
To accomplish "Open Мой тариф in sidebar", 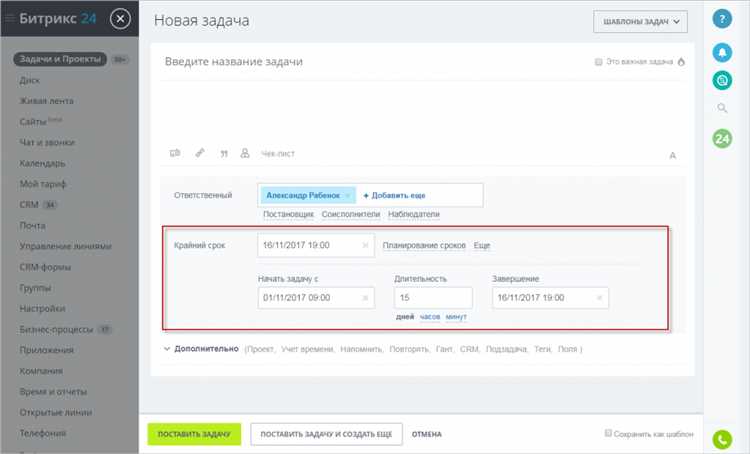I will pyautogui.click(x=43, y=184).
